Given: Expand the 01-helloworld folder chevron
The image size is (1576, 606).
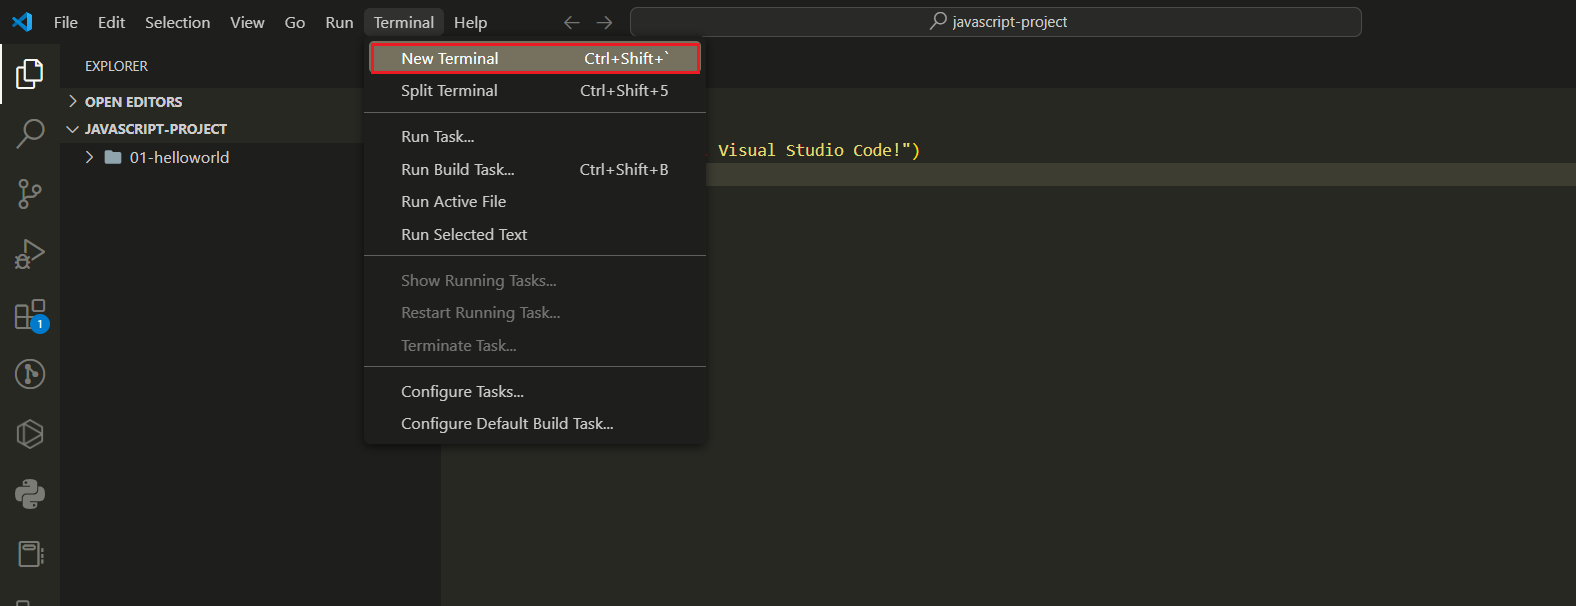Looking at the screenshot, I should point(89,157).
